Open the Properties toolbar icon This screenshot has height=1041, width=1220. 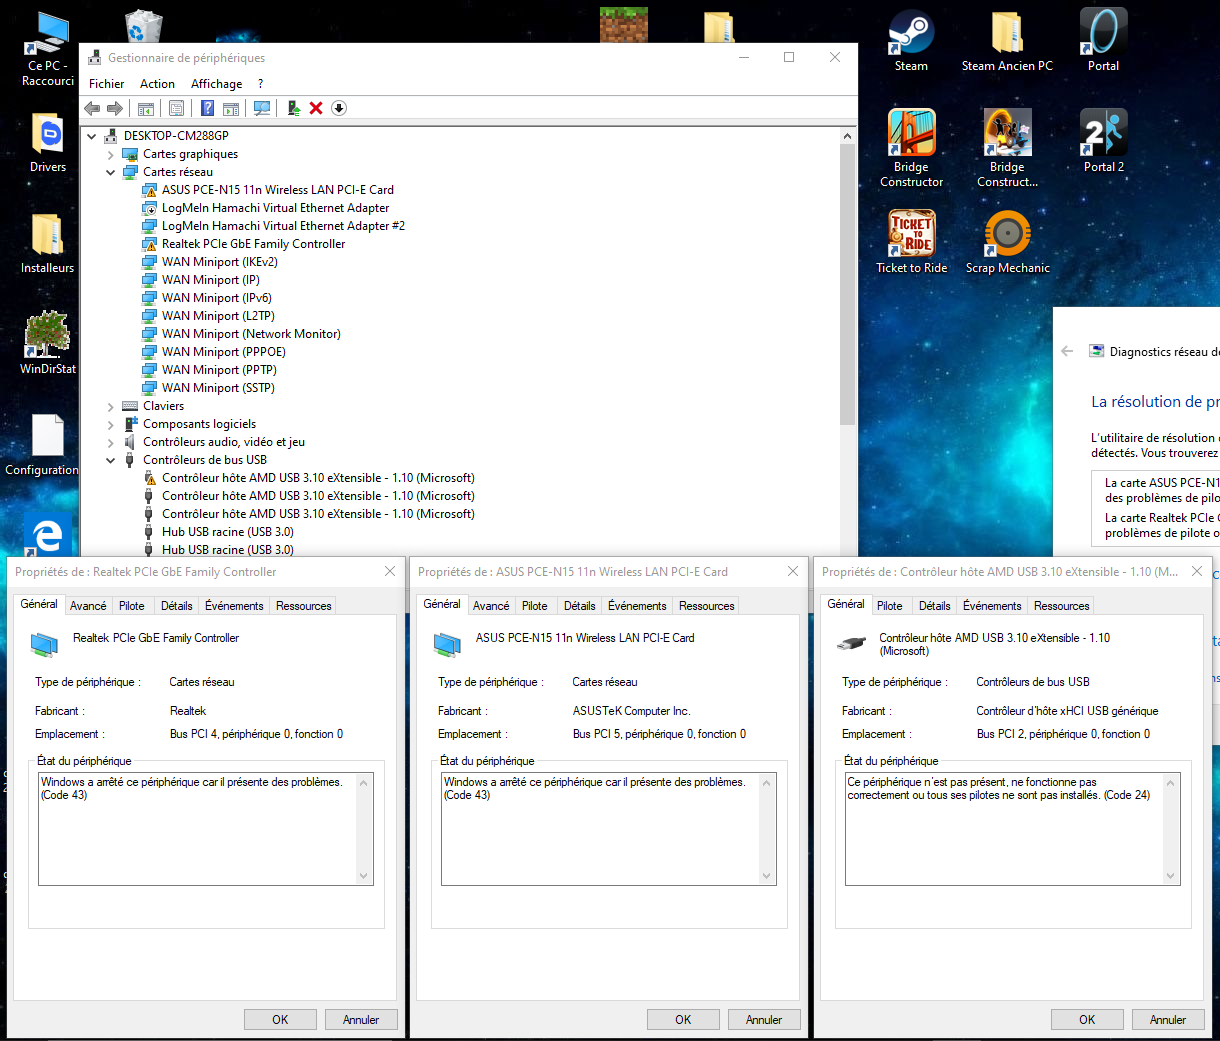tap(176, 108)
